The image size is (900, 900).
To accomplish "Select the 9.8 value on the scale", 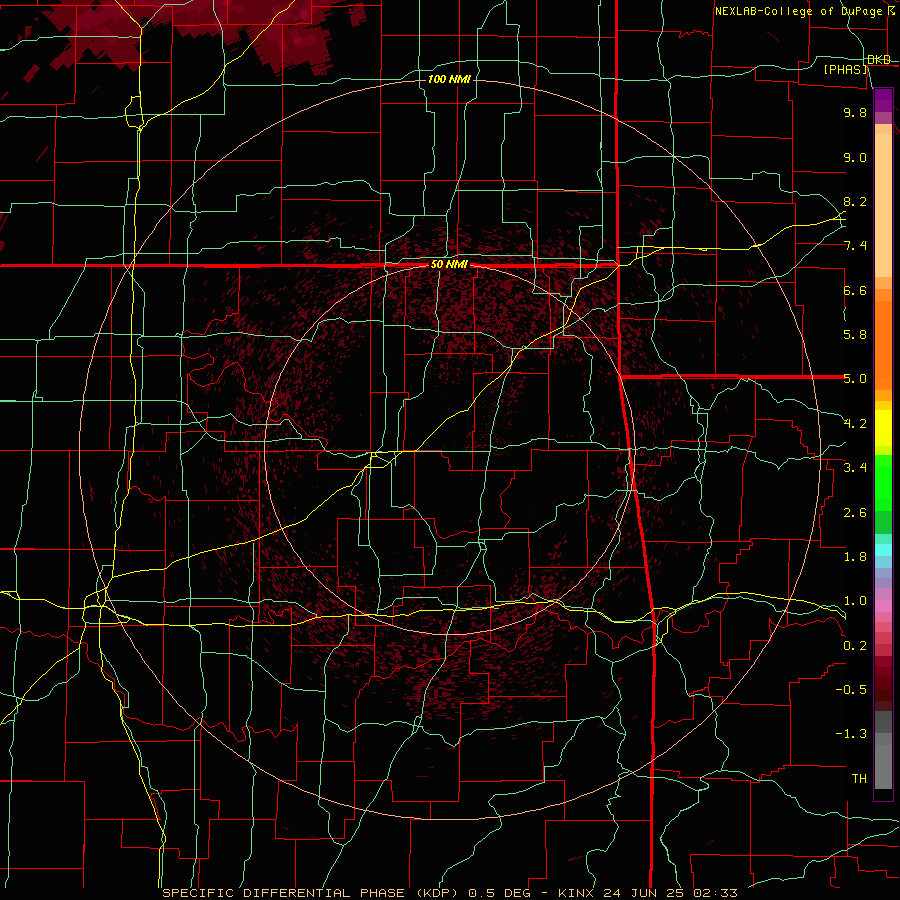I will 855,112.
